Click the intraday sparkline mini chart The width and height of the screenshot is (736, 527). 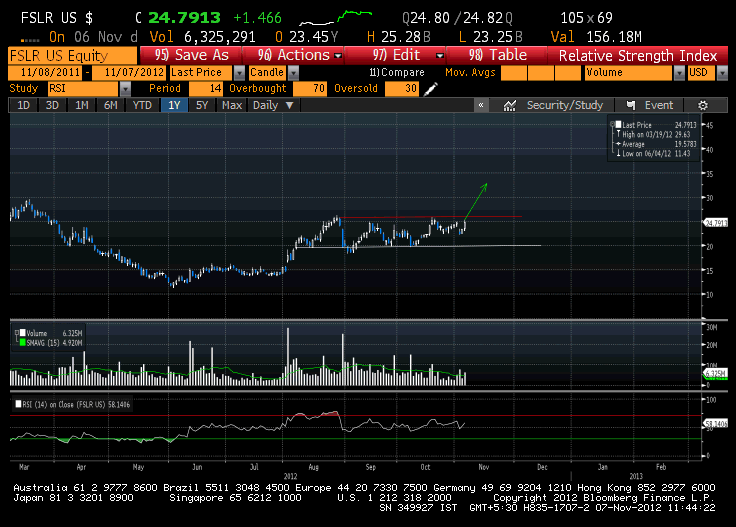(x=336, y=18)
